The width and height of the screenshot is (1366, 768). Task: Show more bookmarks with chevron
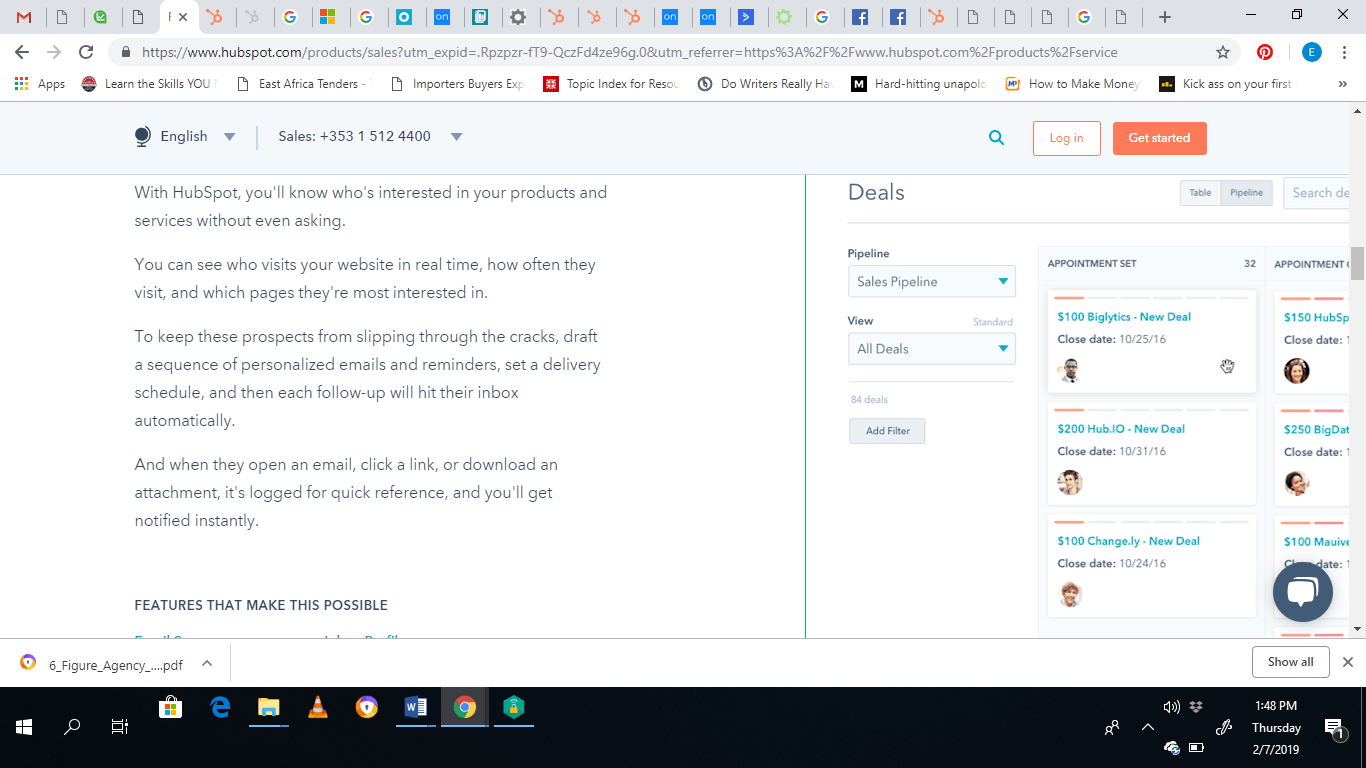pos(1342,84)
